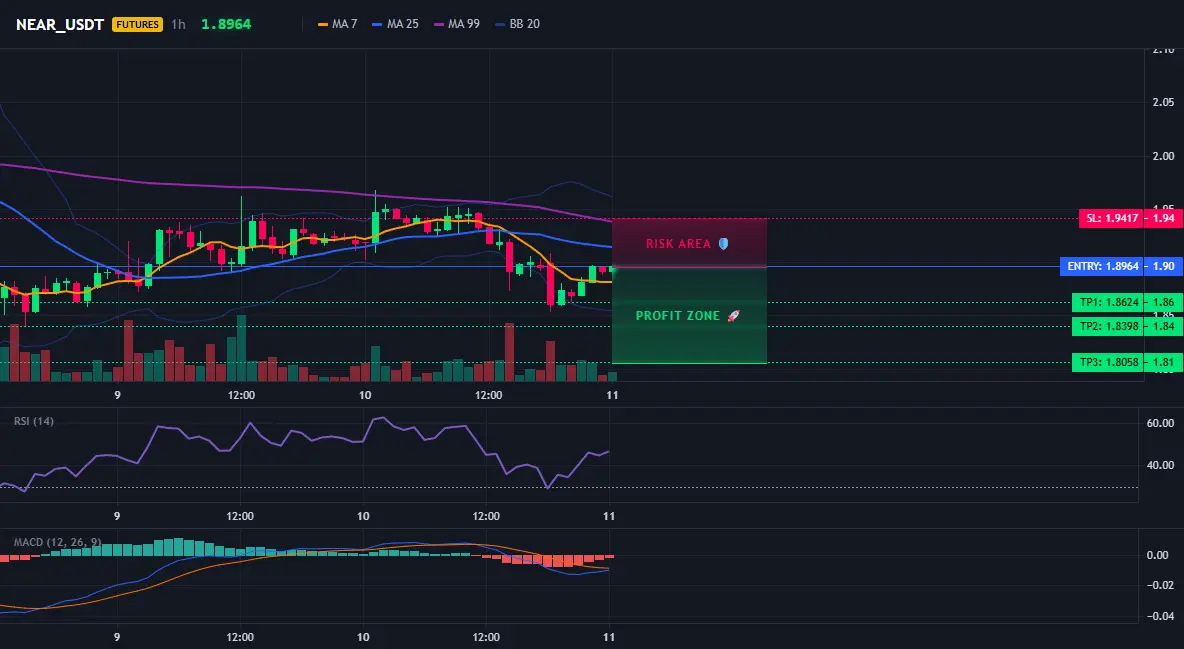Toggle the MA 99 legend item
This screenshot has height=649, width=1184.
pos(457,24)
